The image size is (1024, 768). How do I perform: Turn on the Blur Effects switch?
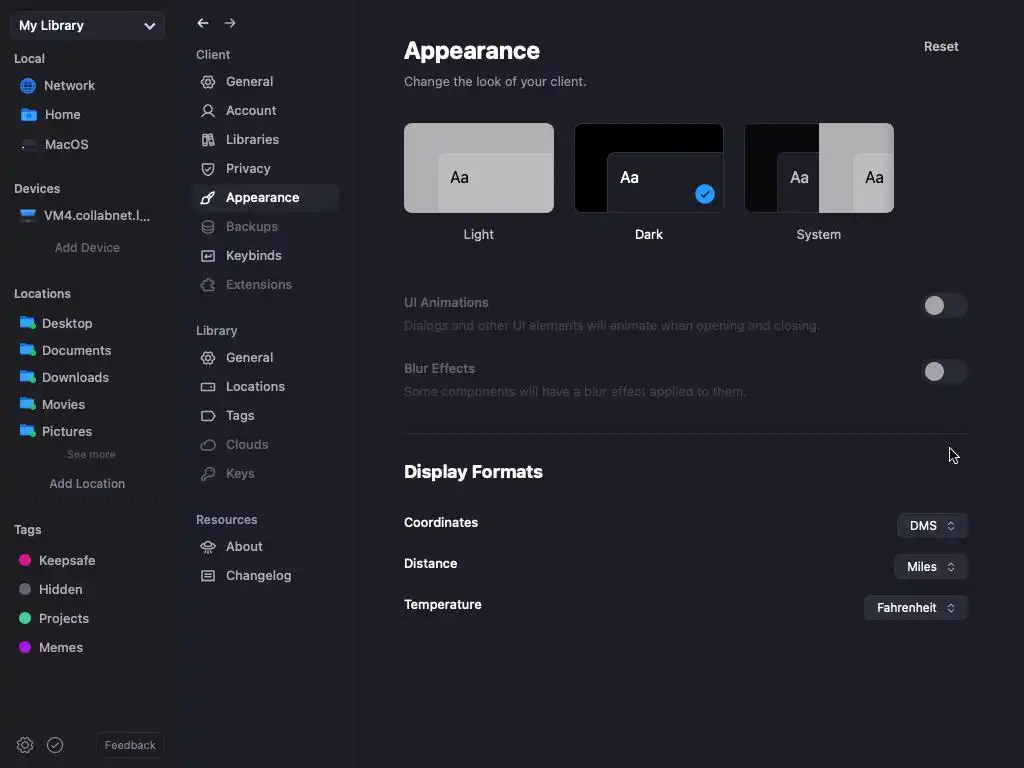tap(943, 372)
